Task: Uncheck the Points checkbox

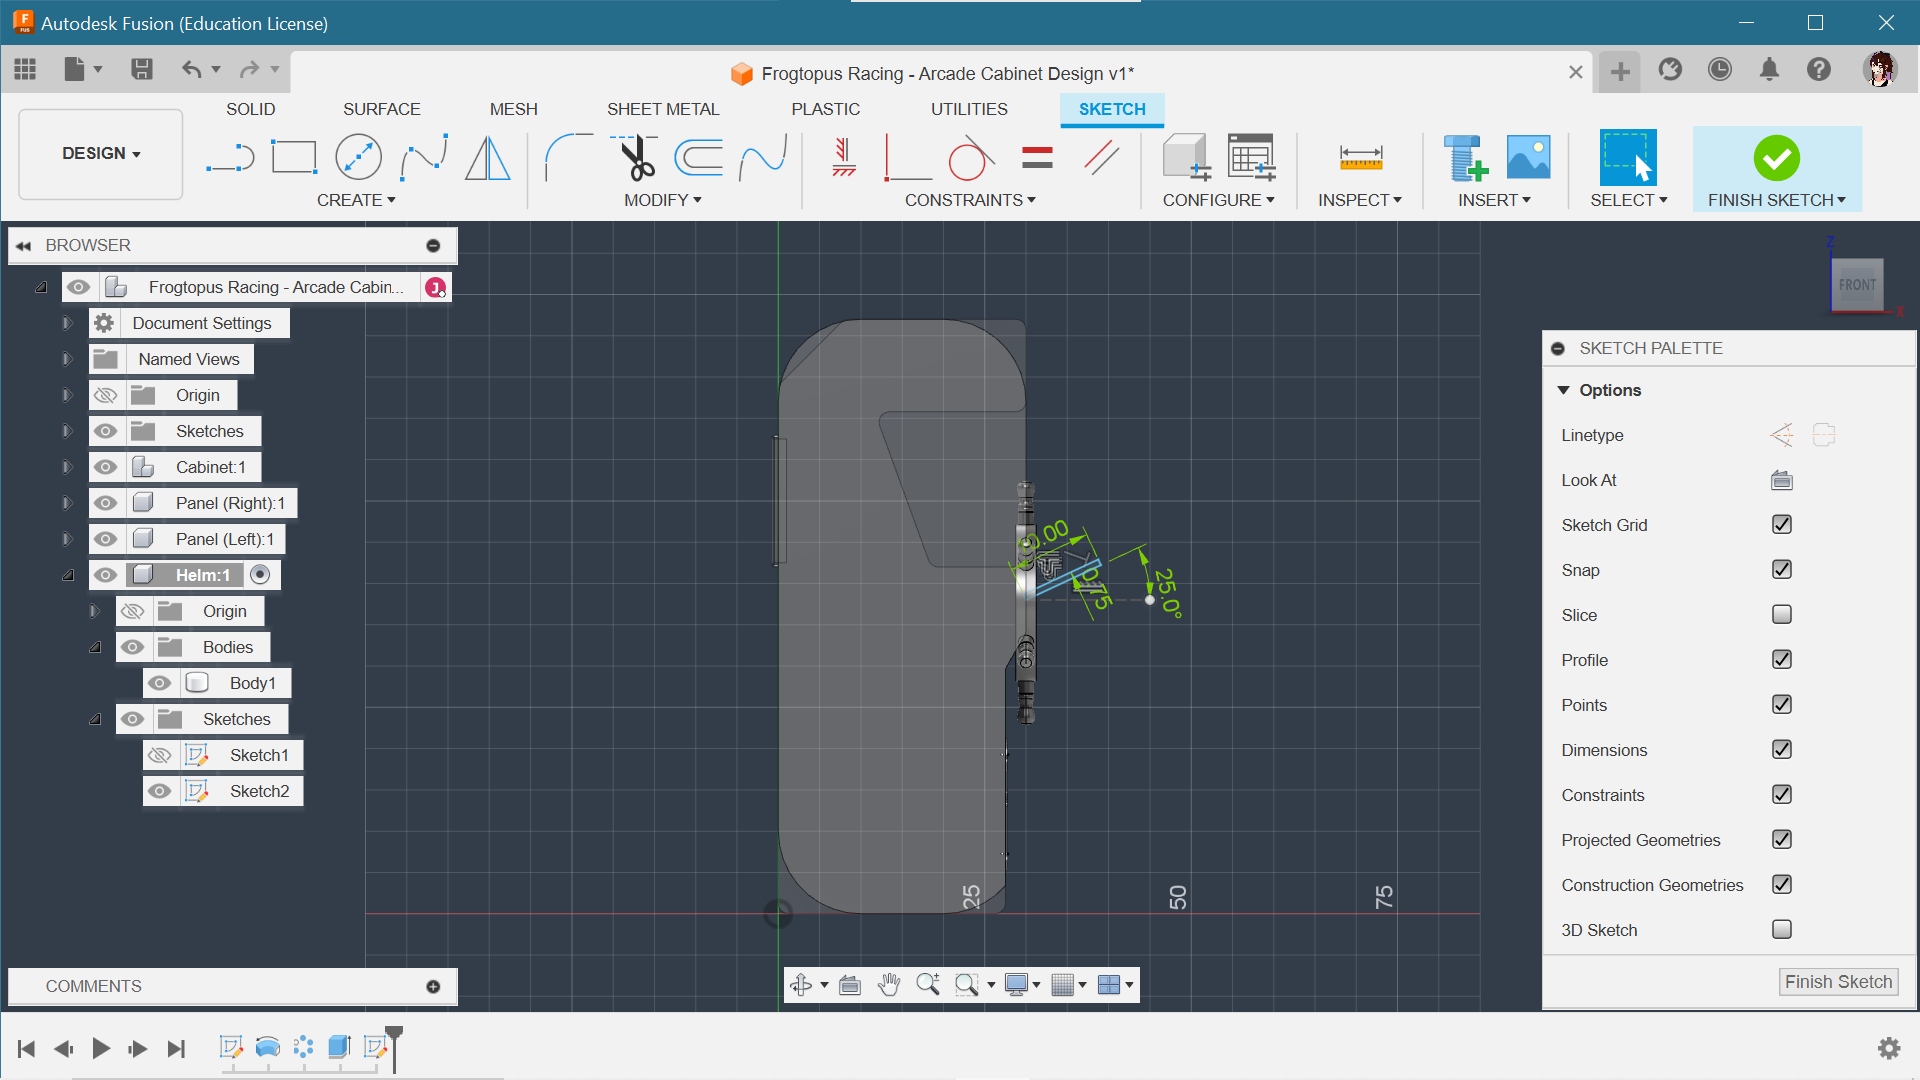Action: [1781, 705]
